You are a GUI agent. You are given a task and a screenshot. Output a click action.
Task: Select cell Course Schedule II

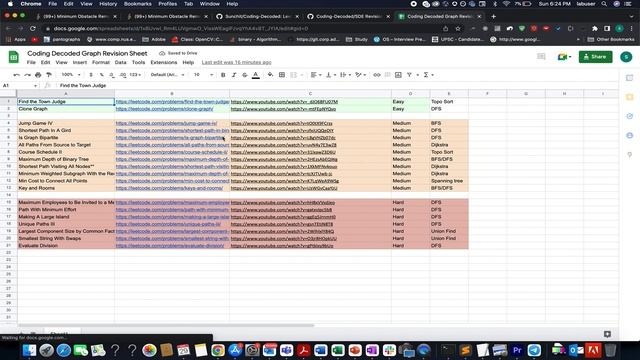[66, 152]
